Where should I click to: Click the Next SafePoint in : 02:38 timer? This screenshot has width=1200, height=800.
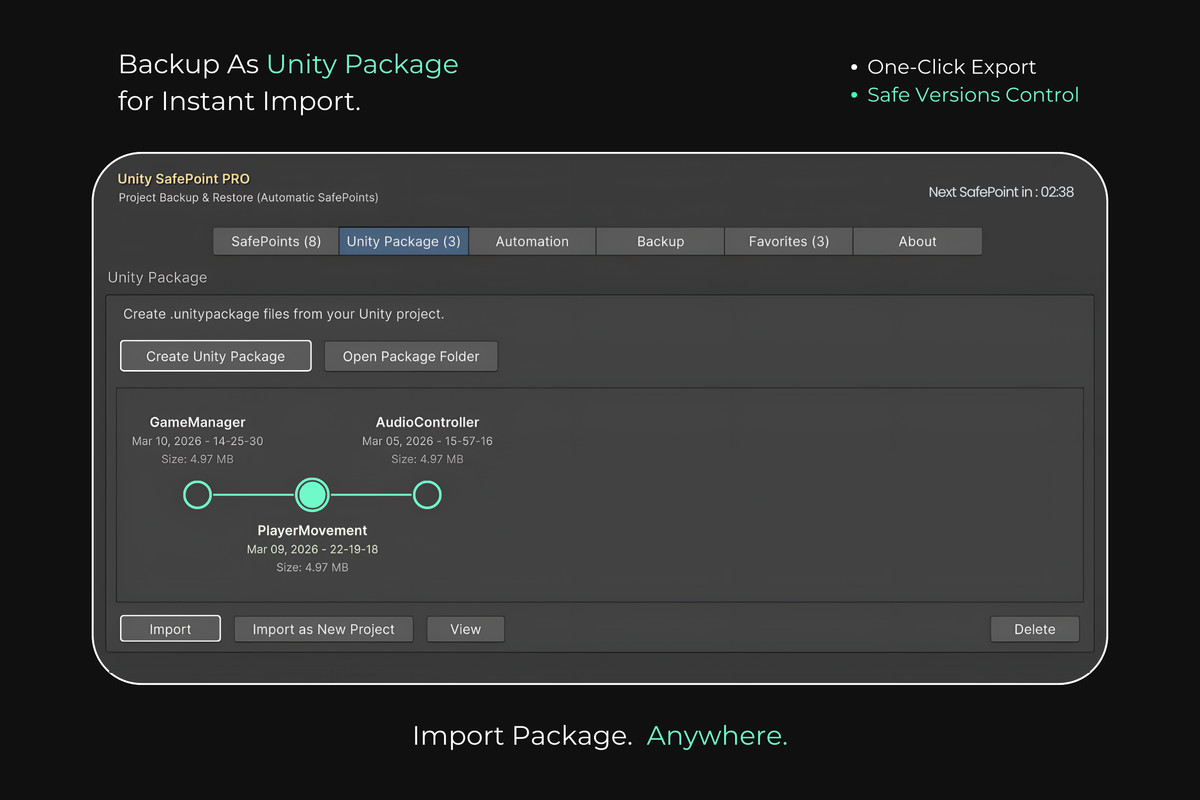point(1001,192)
